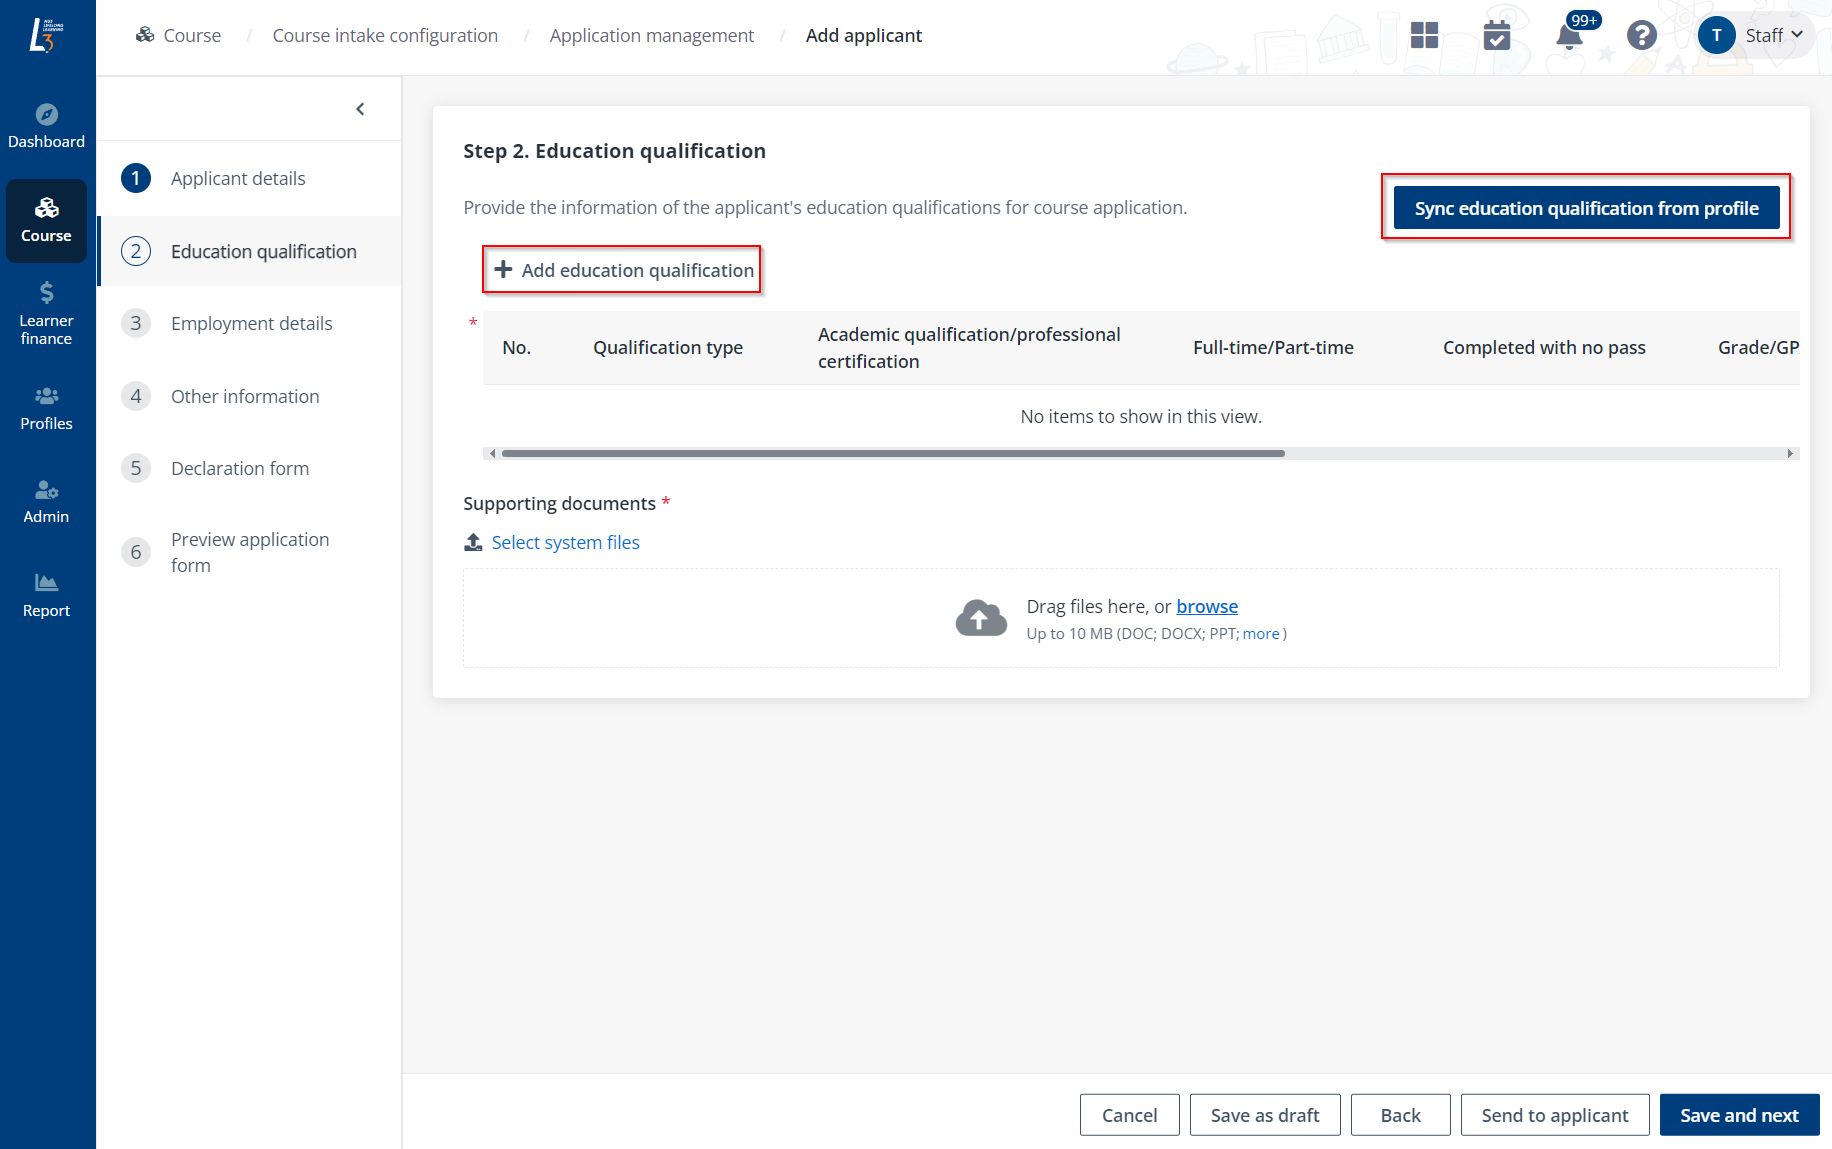Open the Admin section icon
The width and height of the screenshot is (1832, 1149).
point(46,490)
